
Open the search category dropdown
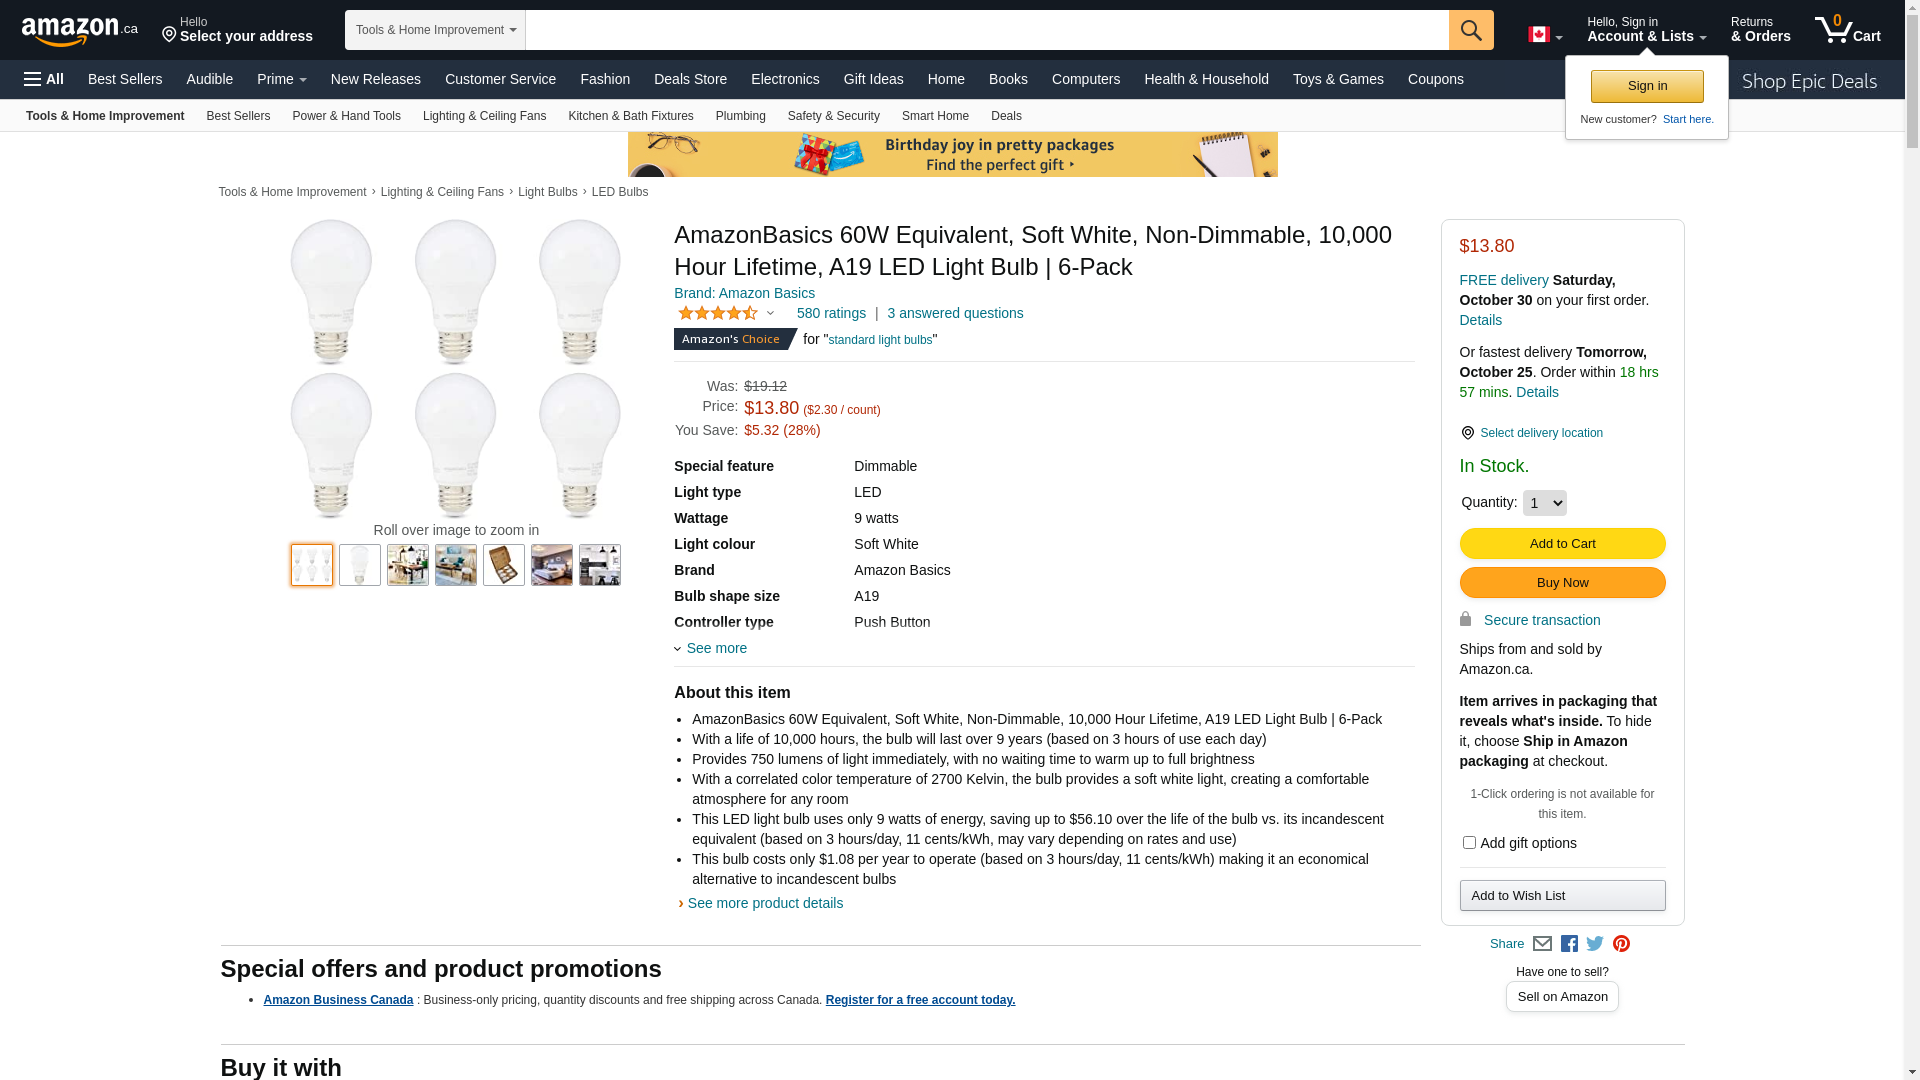pos(435,30)
